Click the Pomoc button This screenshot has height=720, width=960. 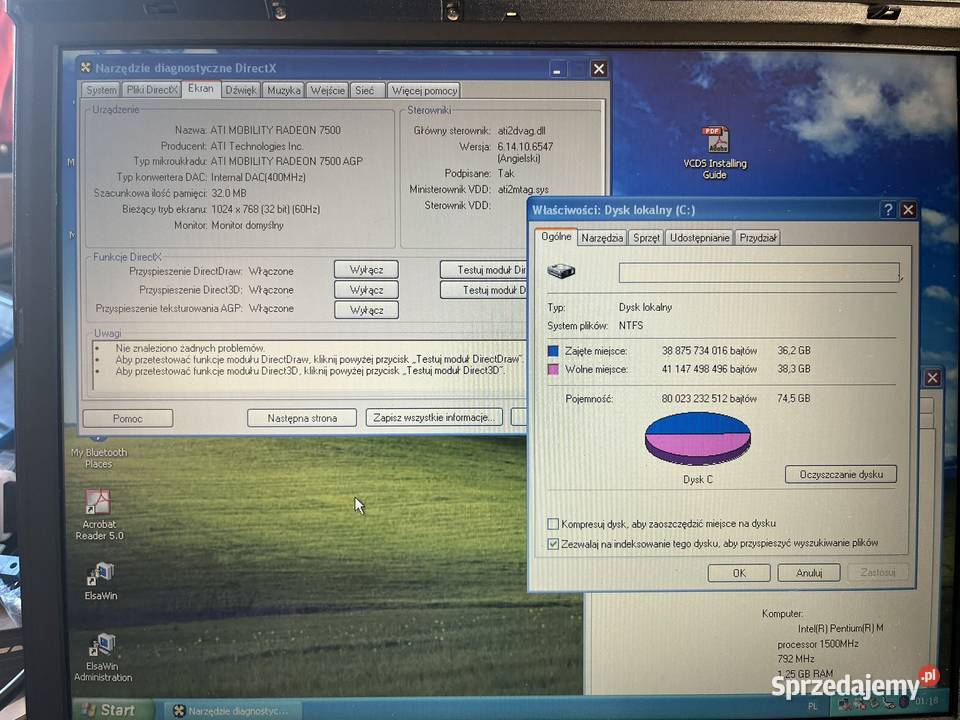[127, 419]
